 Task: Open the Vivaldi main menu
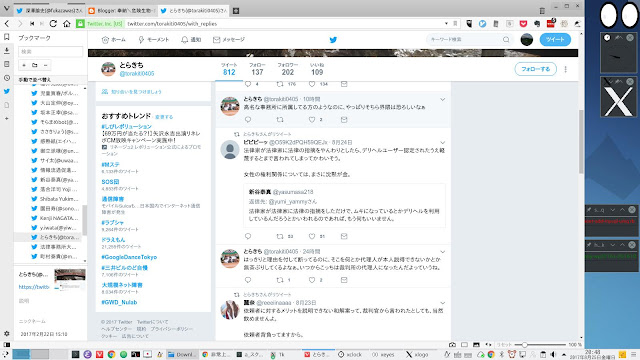point(6,9)
